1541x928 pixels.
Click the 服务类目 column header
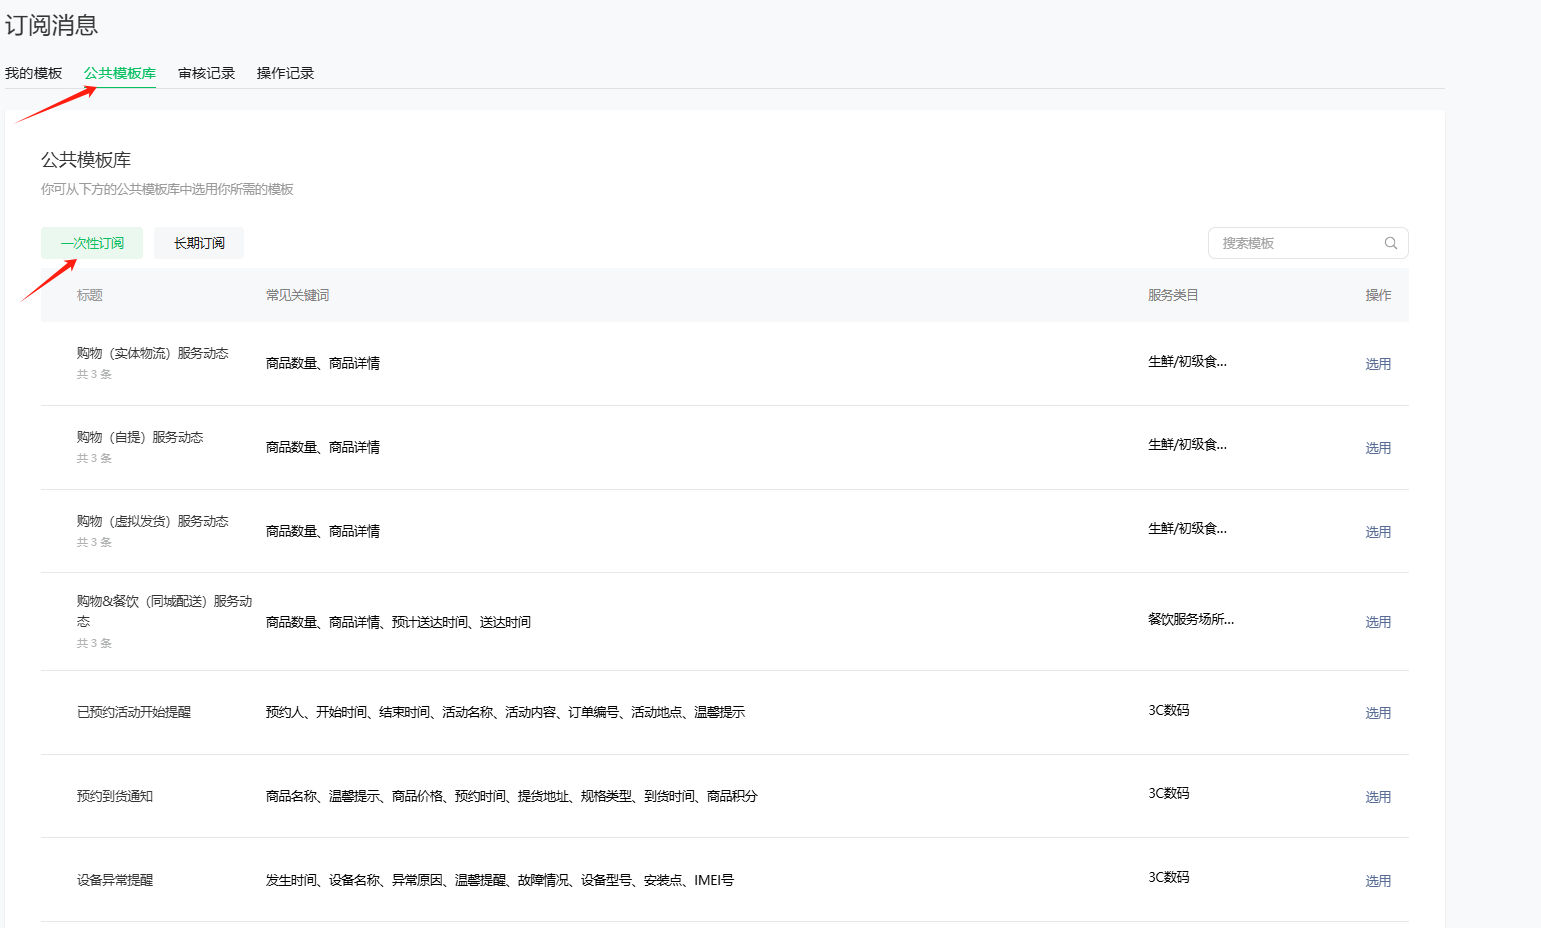(1173, 295)
